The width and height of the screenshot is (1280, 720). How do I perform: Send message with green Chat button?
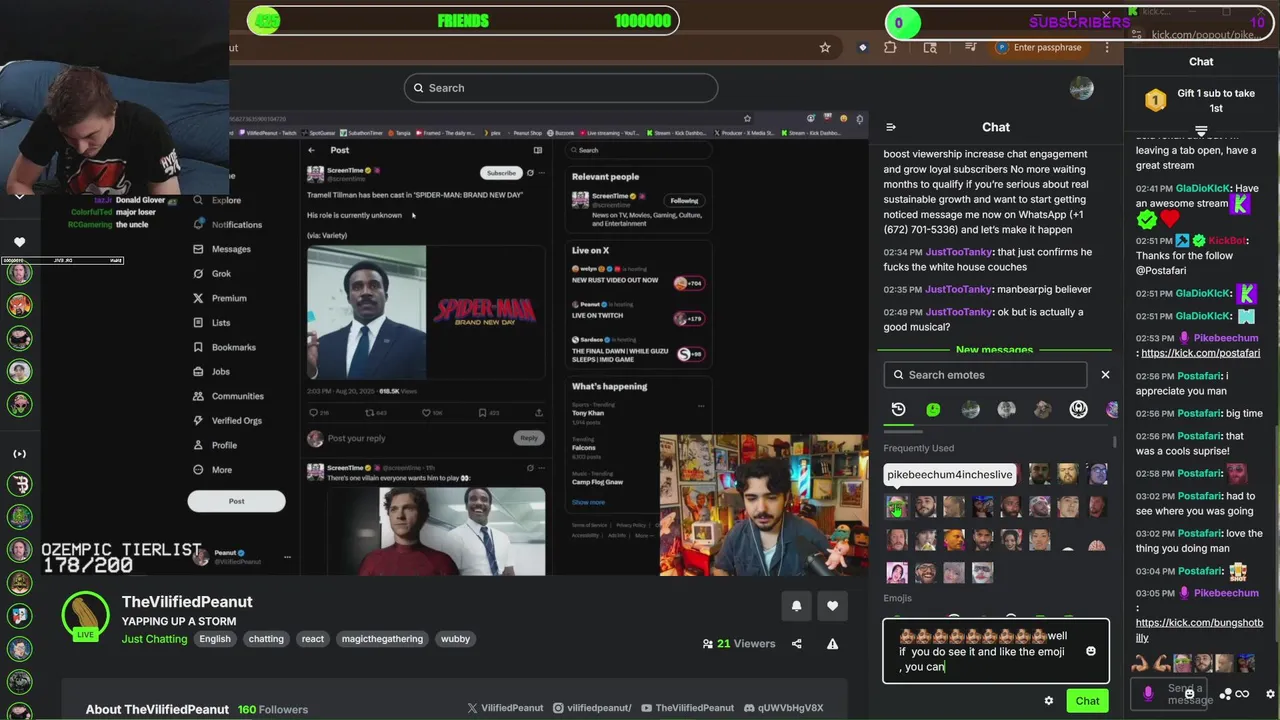[x=1087, y=701]
